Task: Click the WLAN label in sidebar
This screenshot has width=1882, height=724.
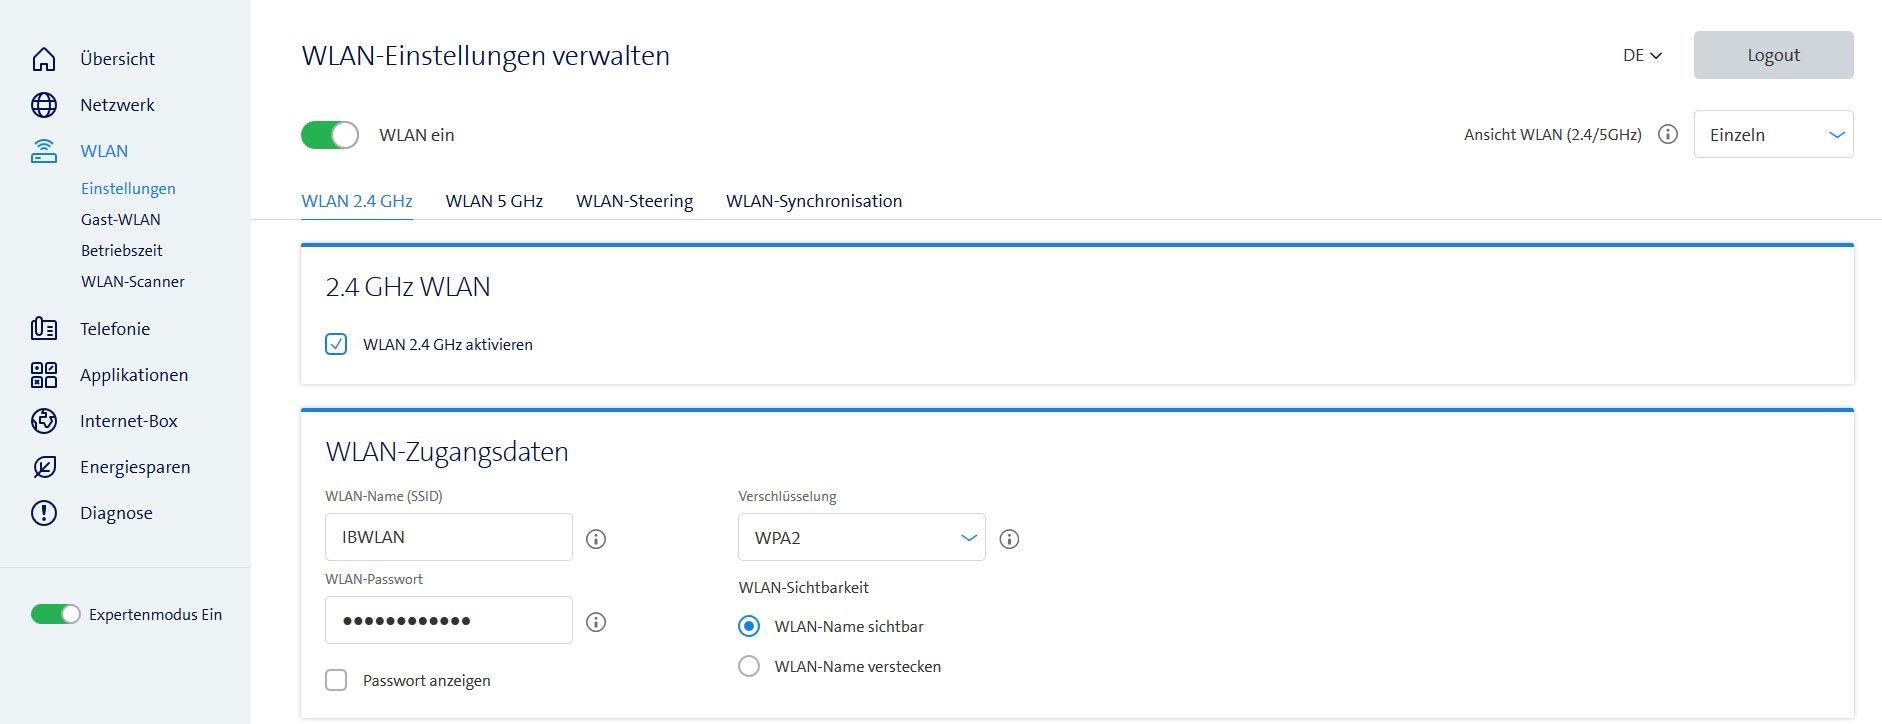Action: point(104,151)
